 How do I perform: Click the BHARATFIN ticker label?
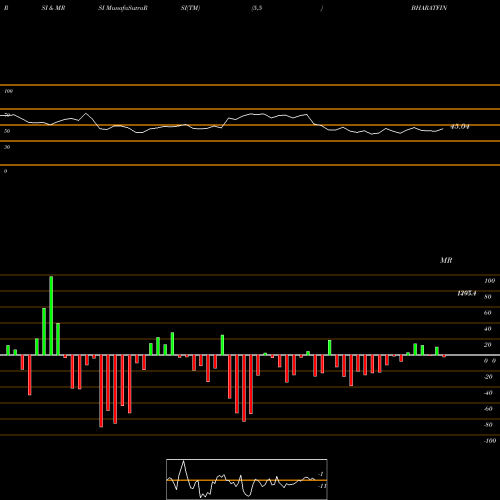(x=429, y=8)
